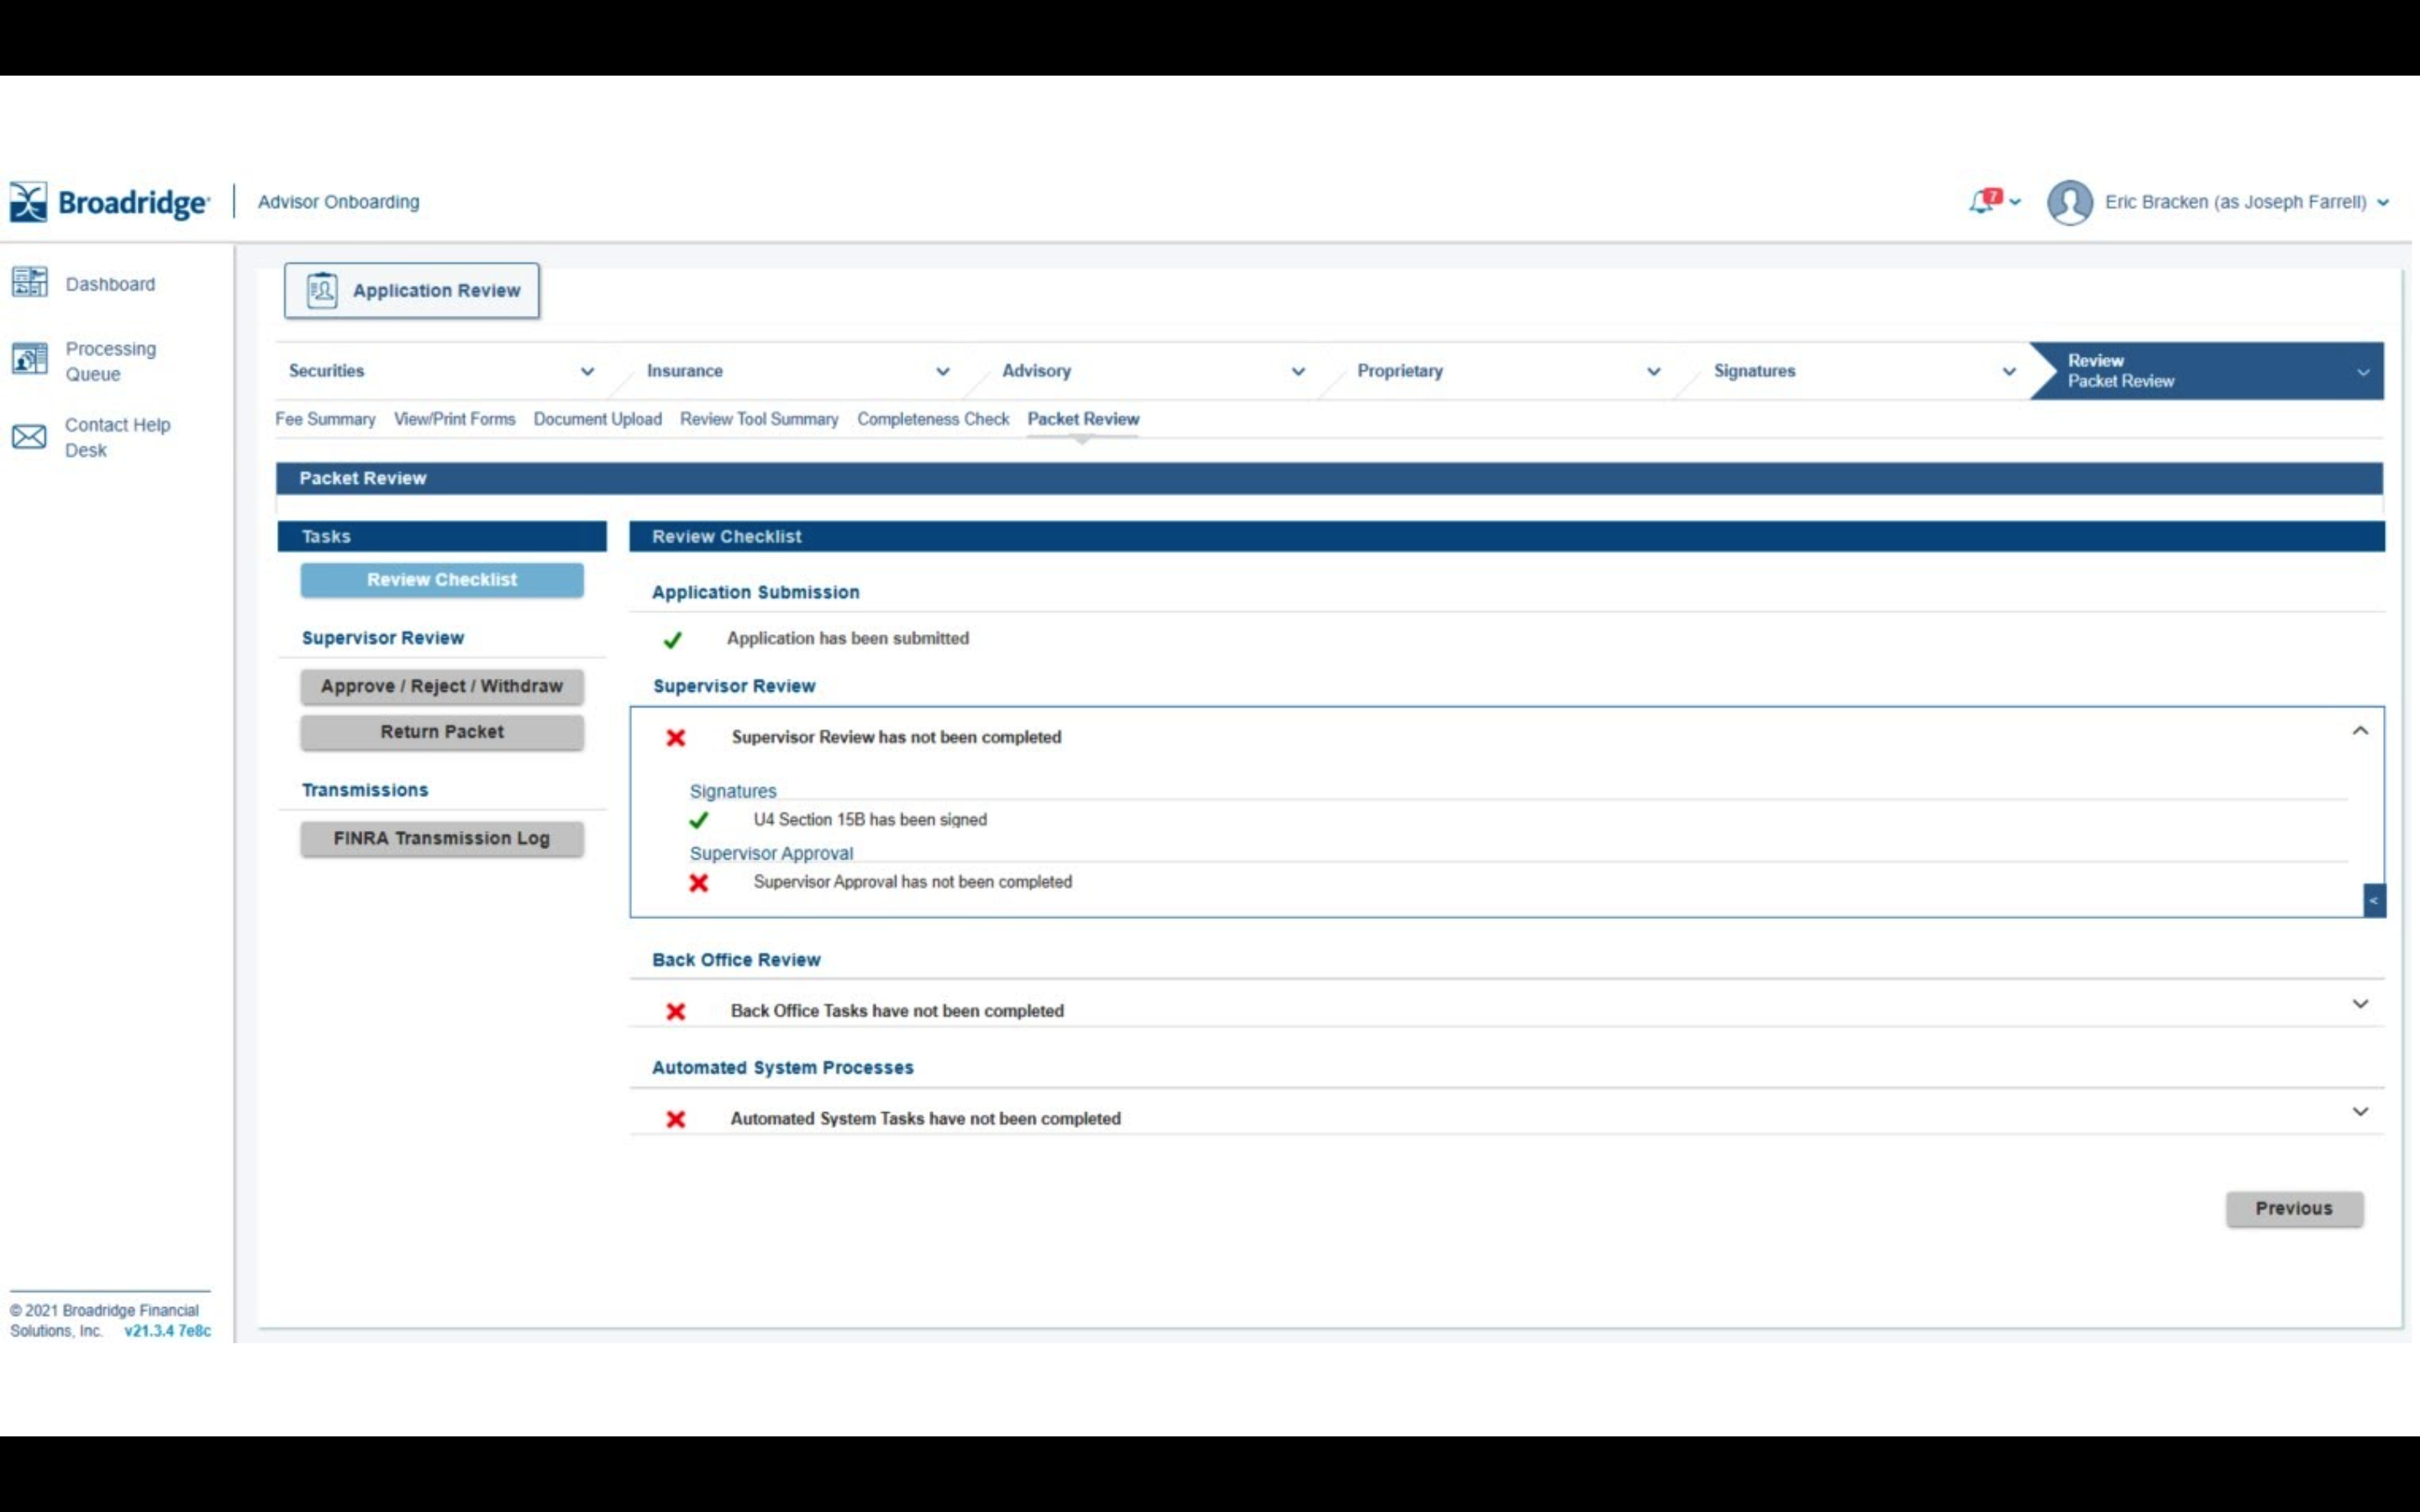
Task: Click Application Review clipboard icon
Action: [x=321, y=291]
